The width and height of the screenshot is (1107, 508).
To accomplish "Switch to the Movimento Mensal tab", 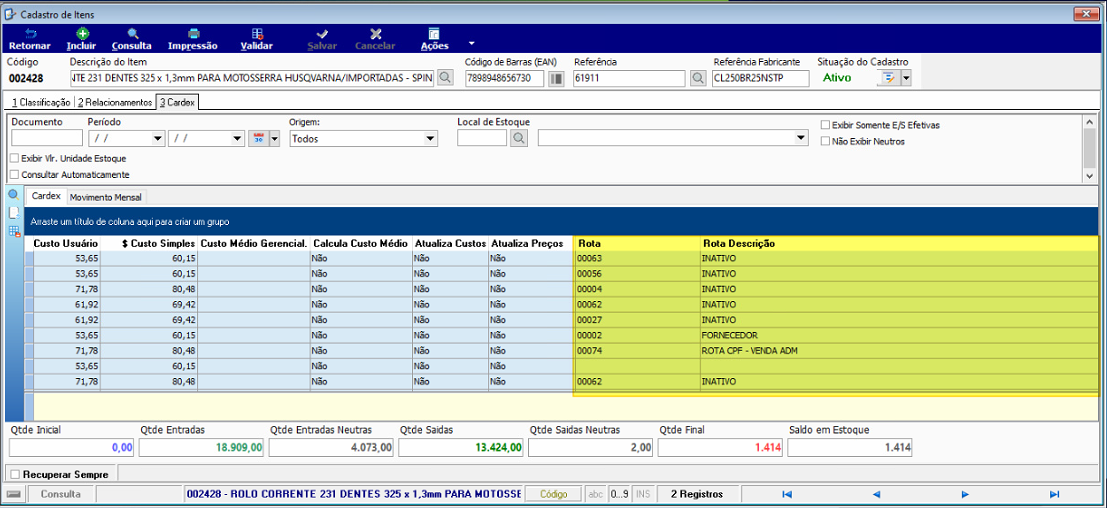I will pos(106,197).
